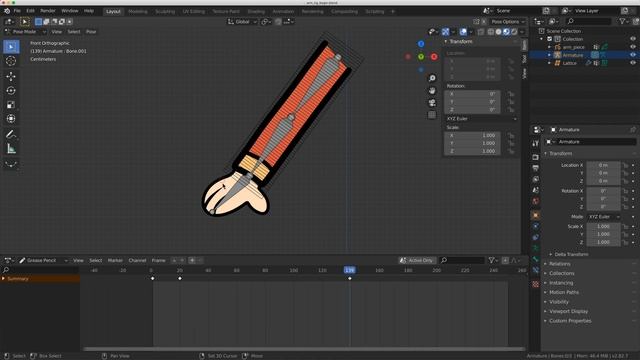Screen dimensions: 640x360
Task: Toggle the Collection exclude checkbox in outliner
Action: [x=550, y=39]
